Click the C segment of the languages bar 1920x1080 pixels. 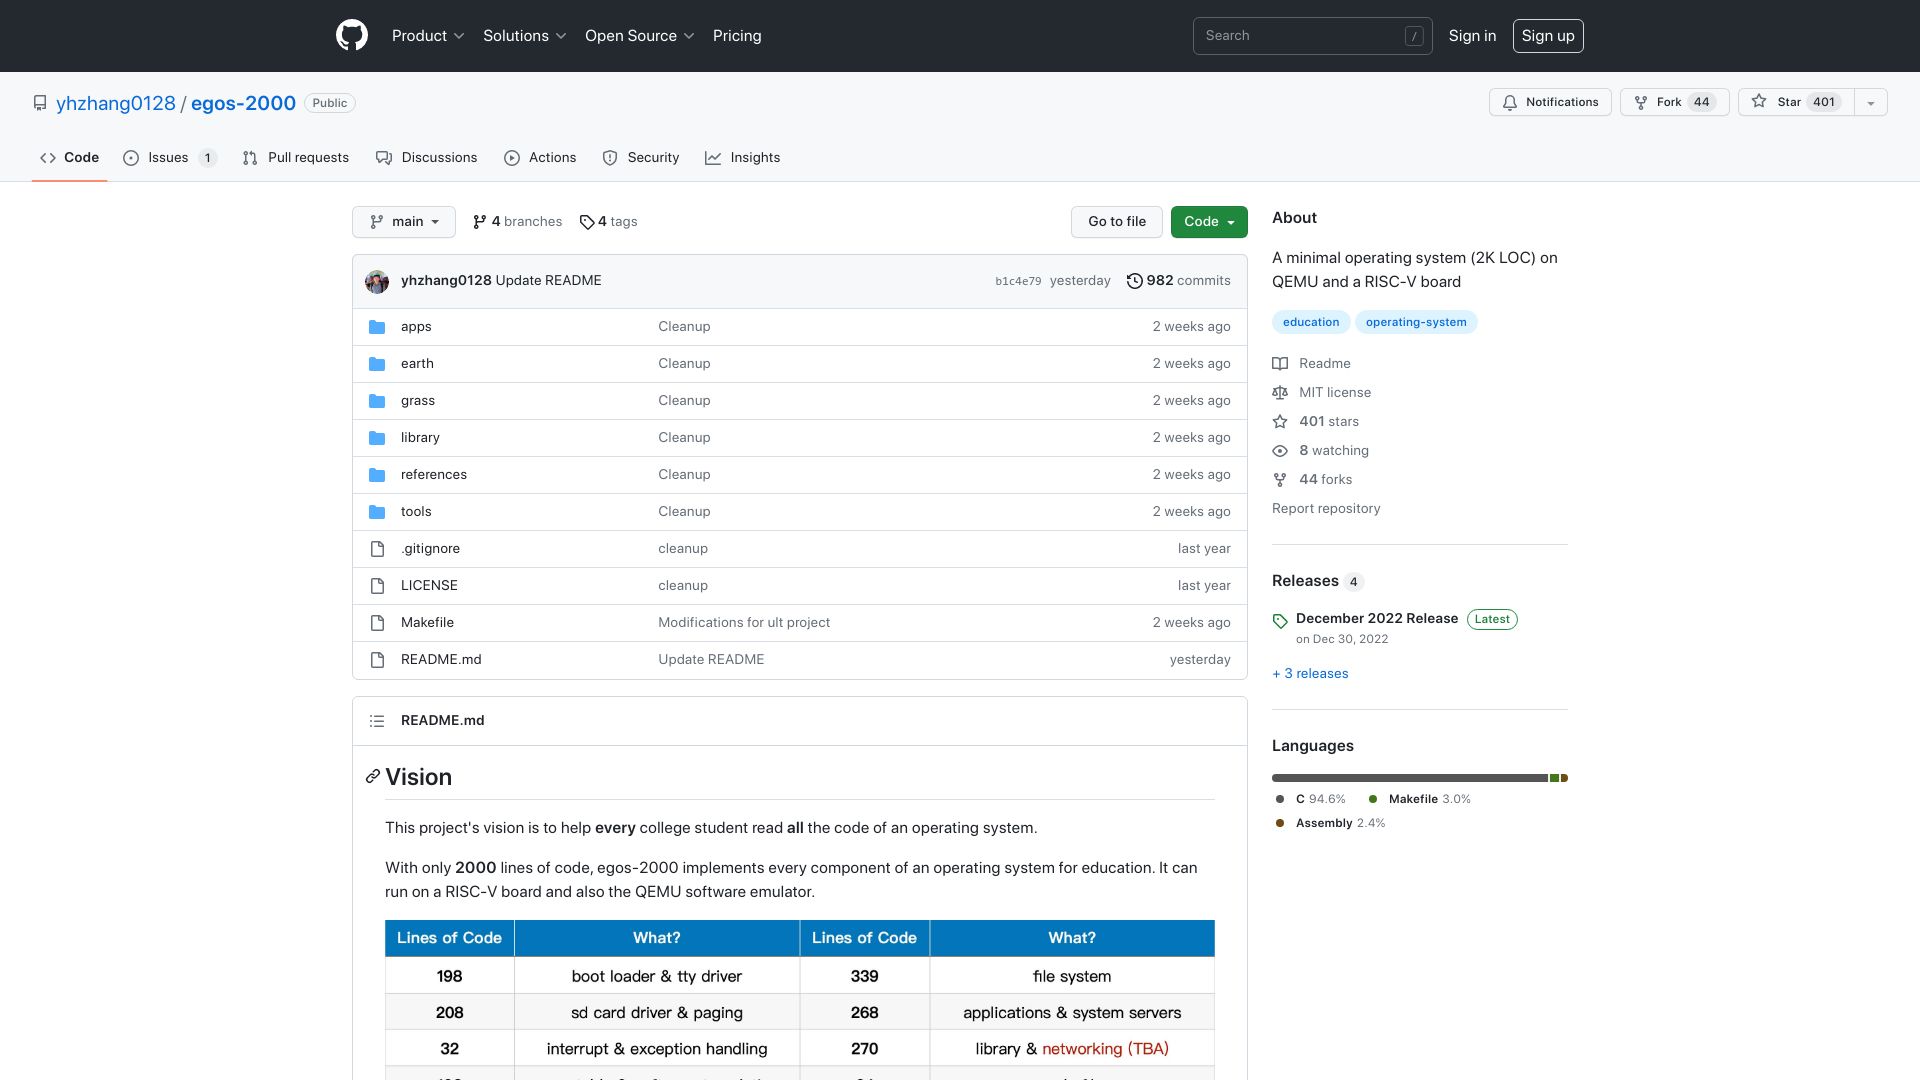click(x=1409, y=778)
